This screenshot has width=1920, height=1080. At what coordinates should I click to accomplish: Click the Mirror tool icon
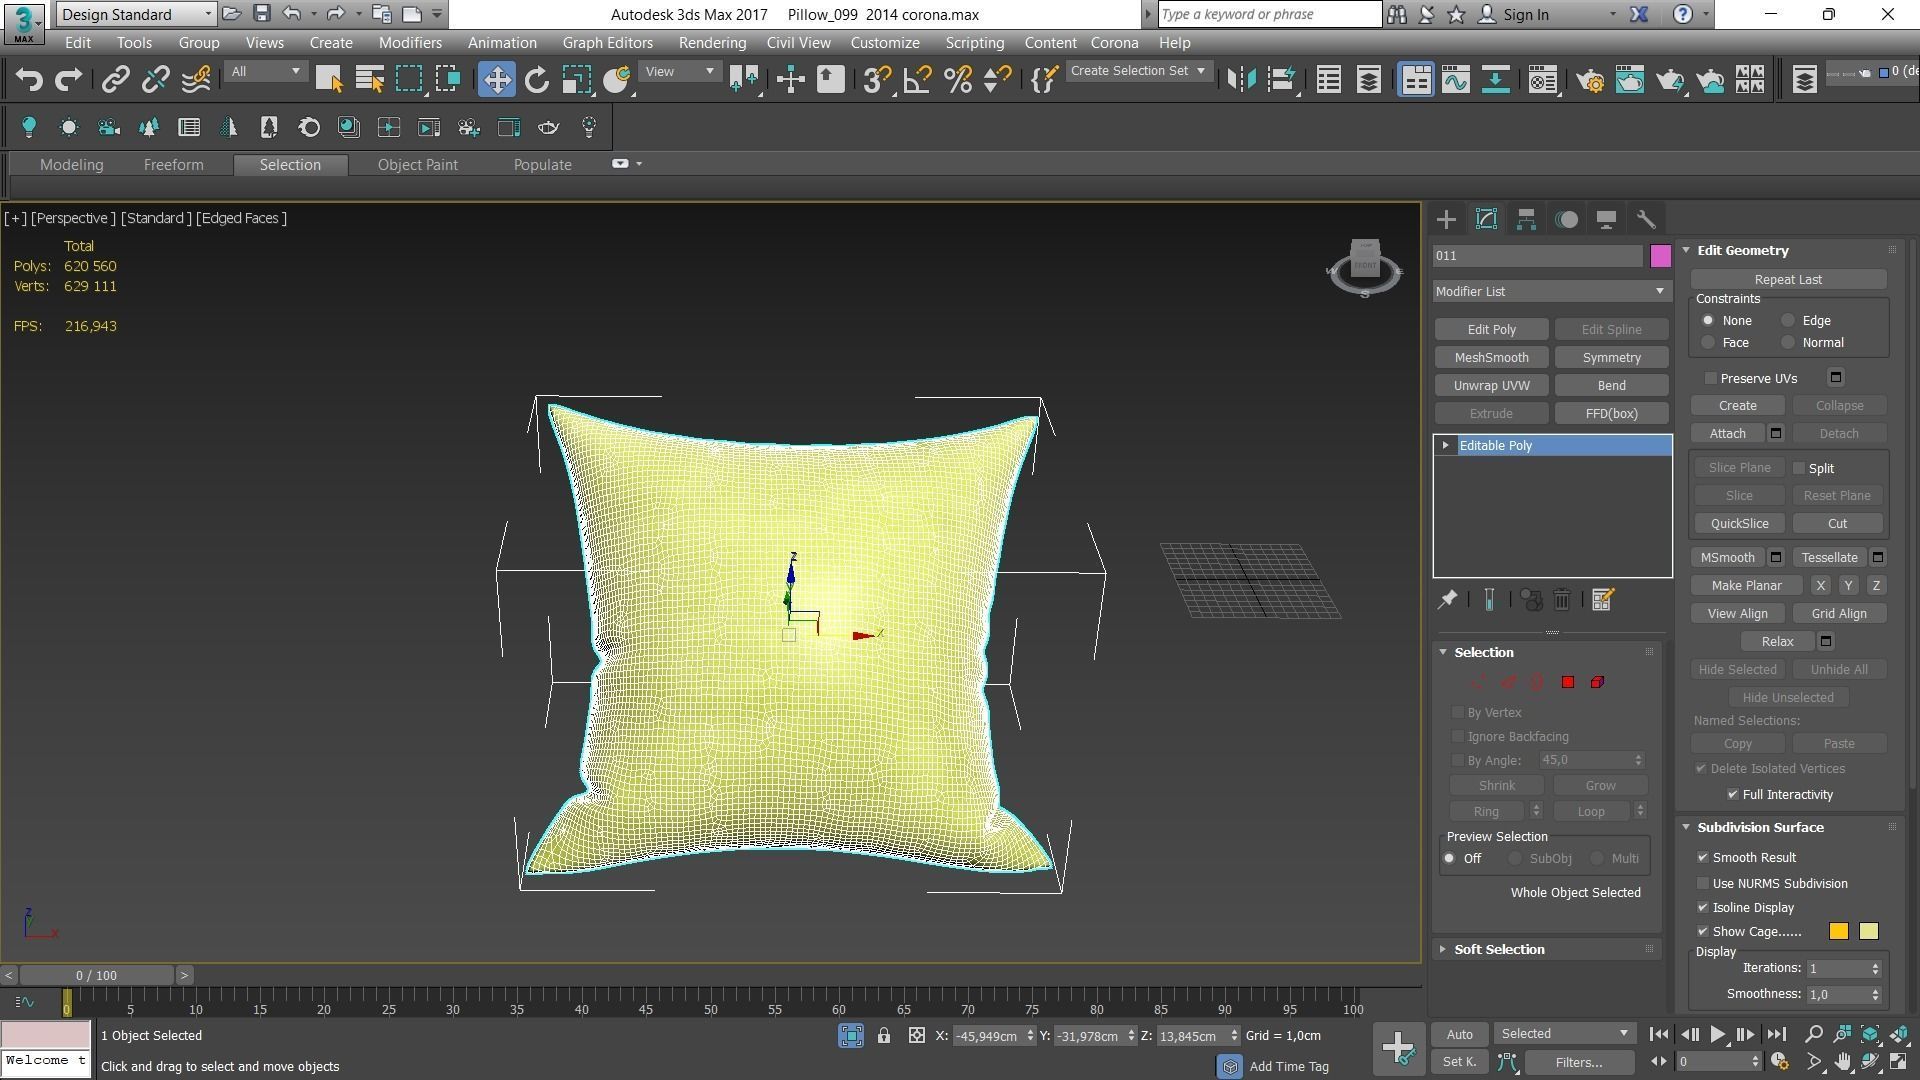[1241, 79]
